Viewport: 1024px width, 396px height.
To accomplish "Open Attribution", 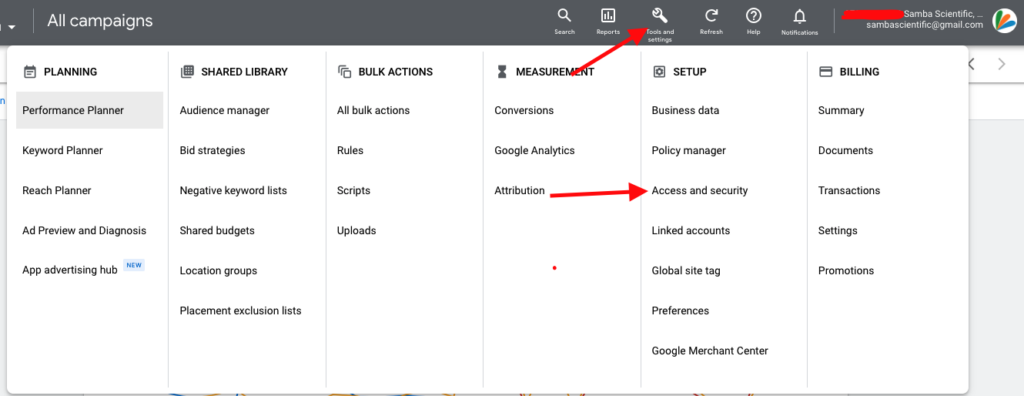I will 519,191.
